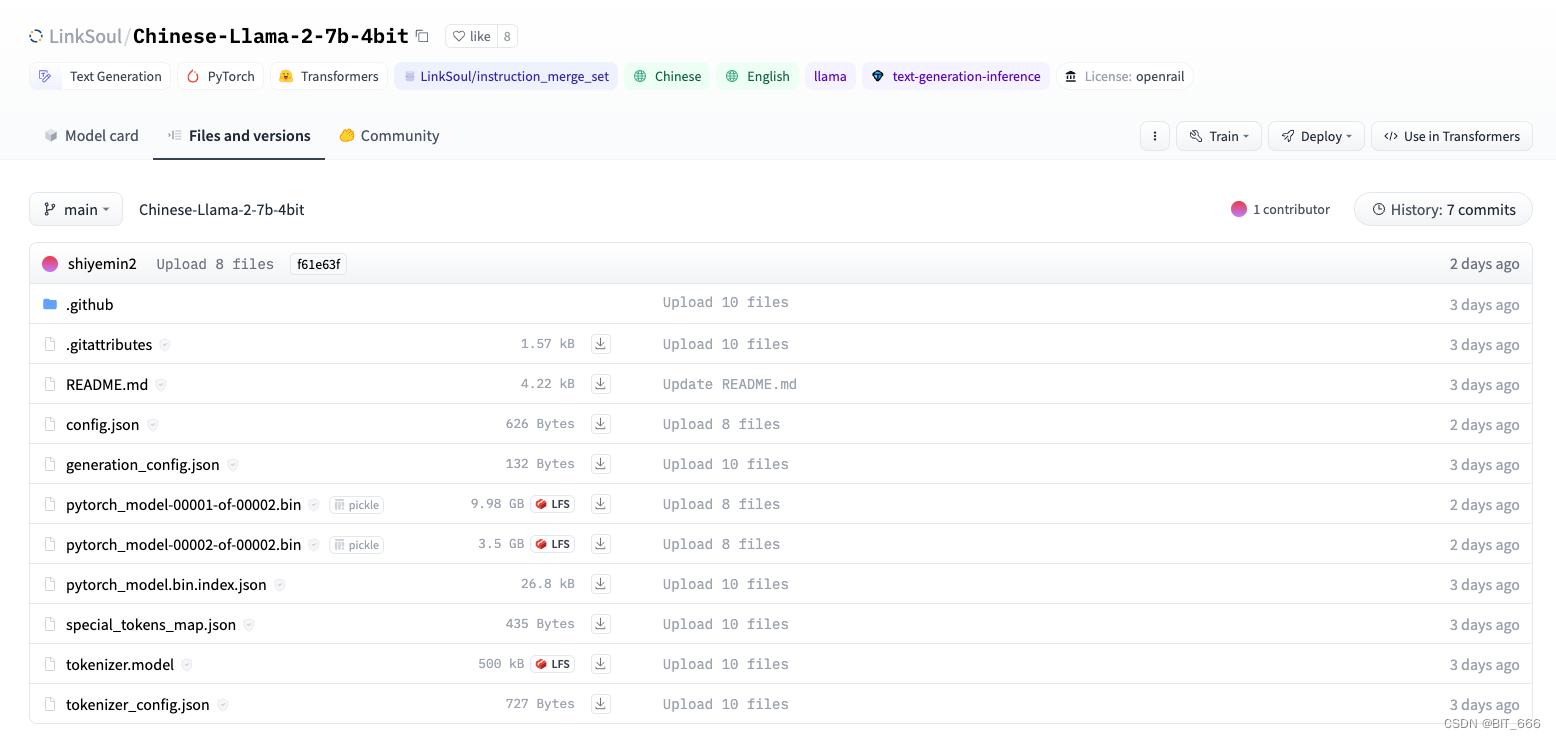
Task: Download tokenizer.model file
Action: coord(600,664)
